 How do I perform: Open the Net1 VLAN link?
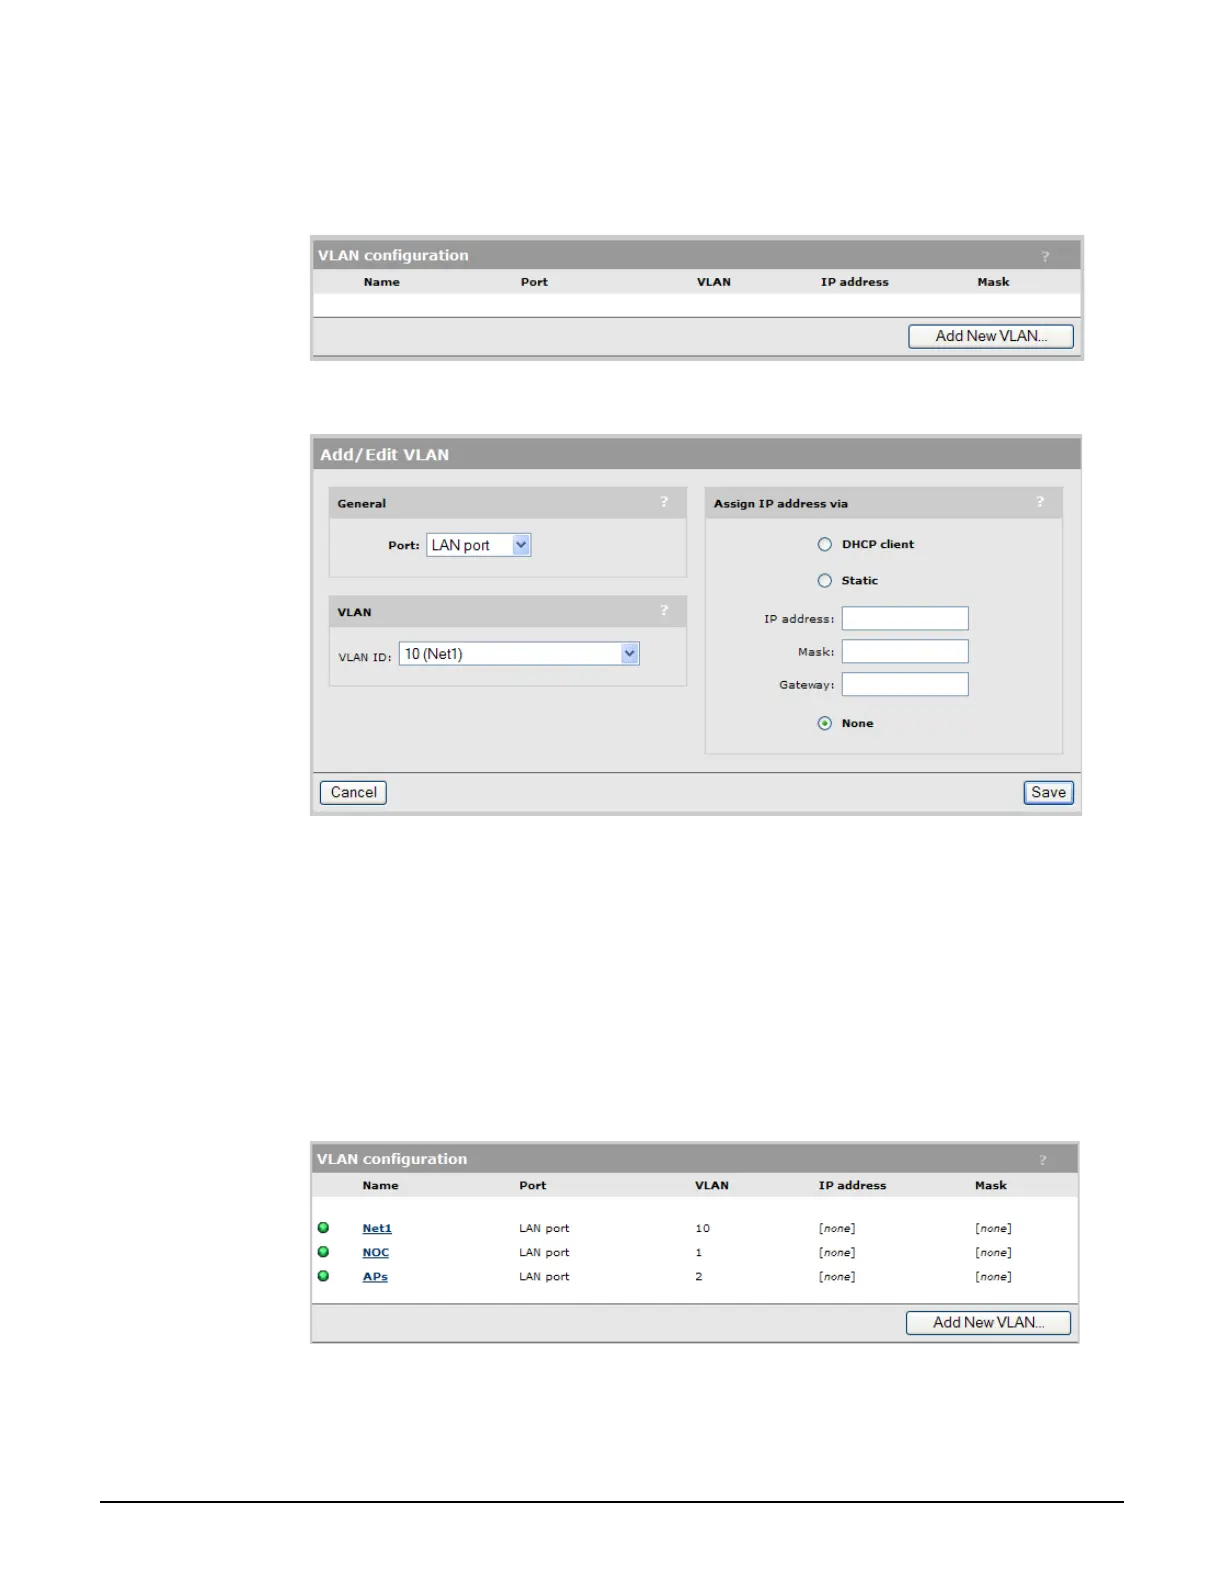(377, 1228)
